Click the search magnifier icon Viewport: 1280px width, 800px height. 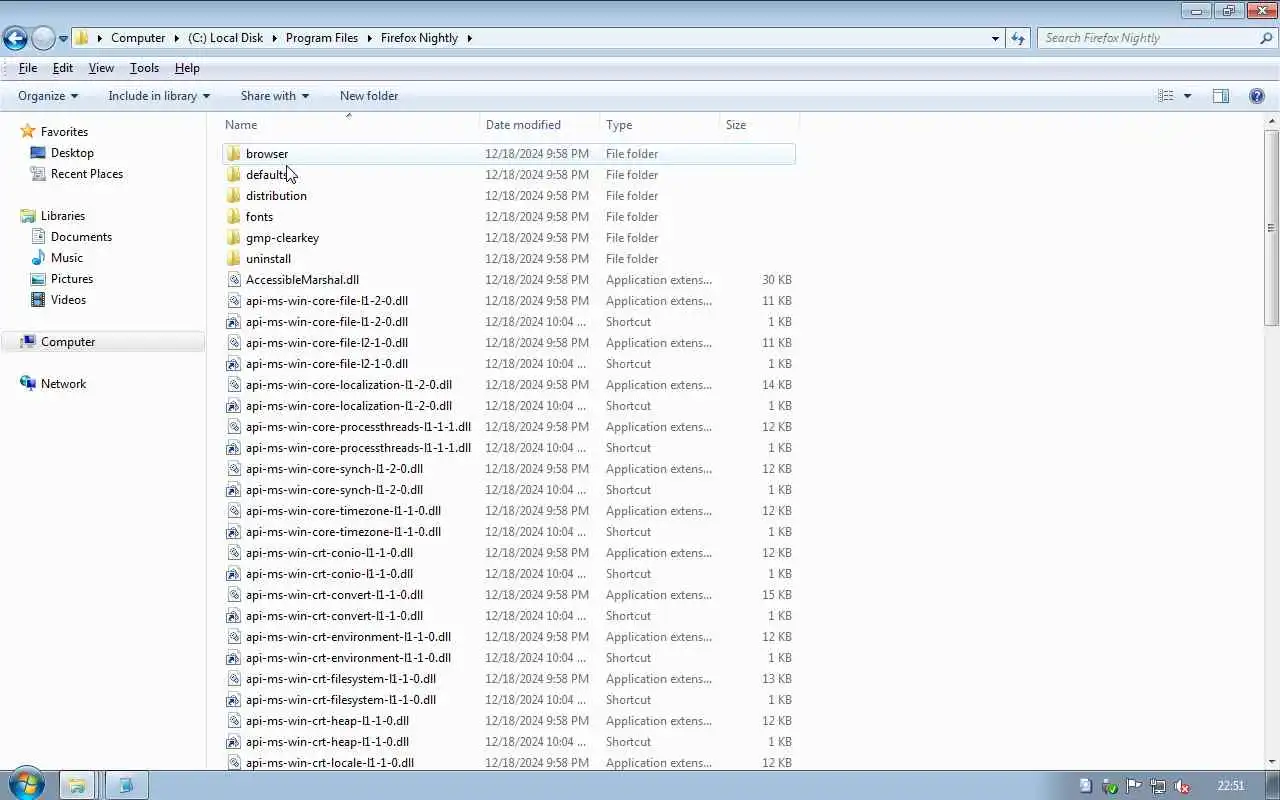click(1266, 38)
